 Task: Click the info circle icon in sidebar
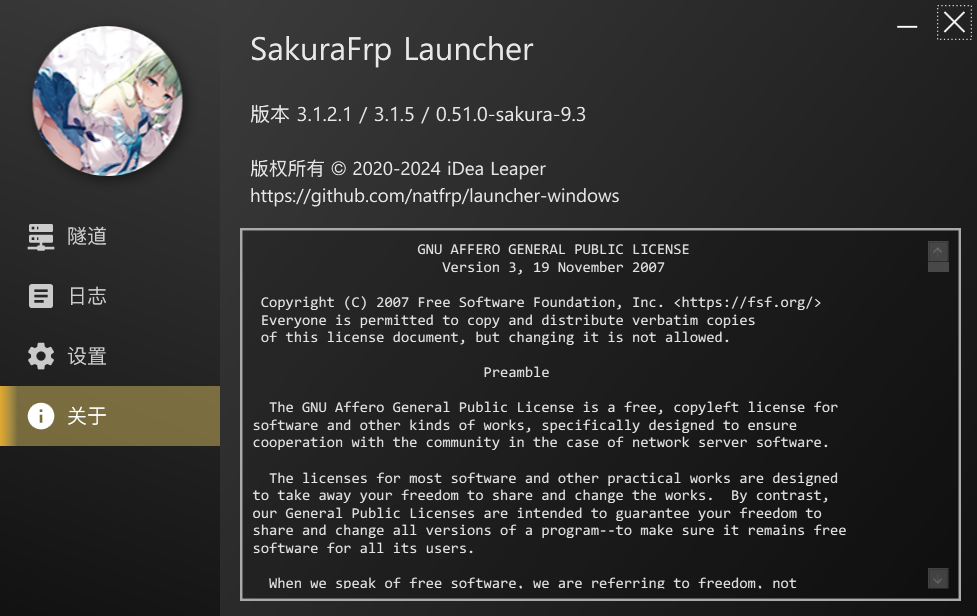tap(41, 416)
